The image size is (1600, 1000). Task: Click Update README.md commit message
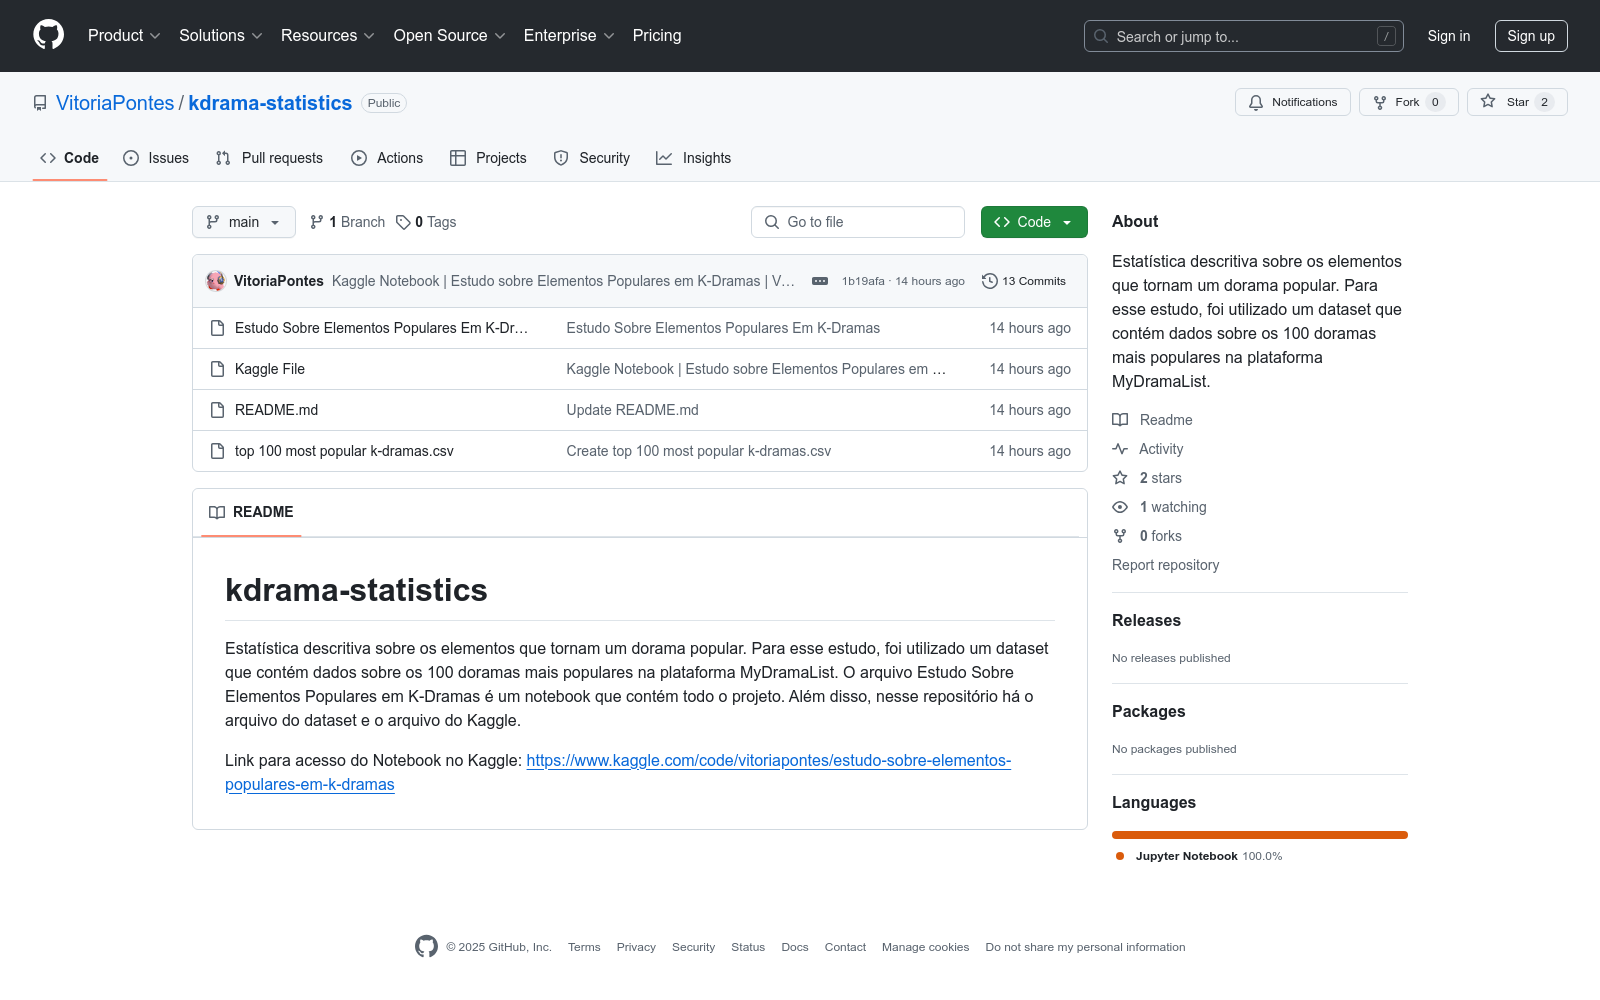pos(632,410)
